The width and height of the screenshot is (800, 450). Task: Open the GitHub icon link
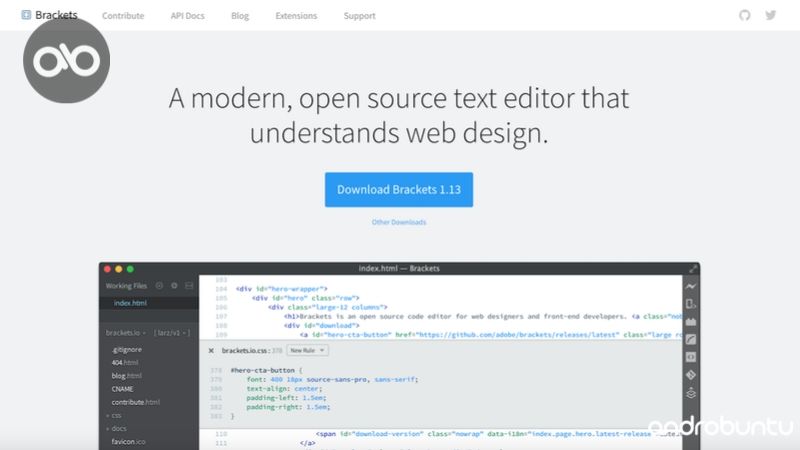click(x=744, y=15)
